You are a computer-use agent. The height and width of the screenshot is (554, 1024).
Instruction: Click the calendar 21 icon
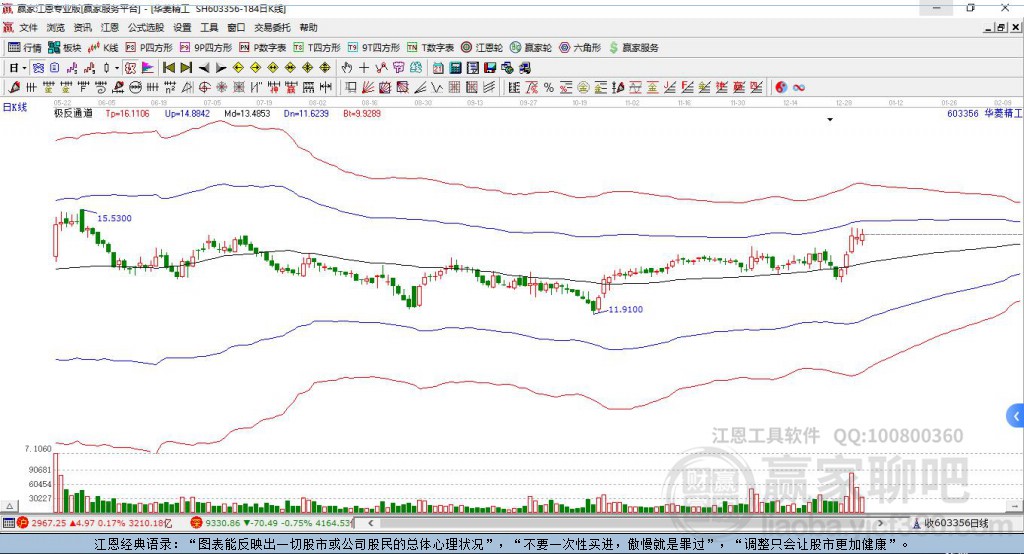[x=438, y=68]
